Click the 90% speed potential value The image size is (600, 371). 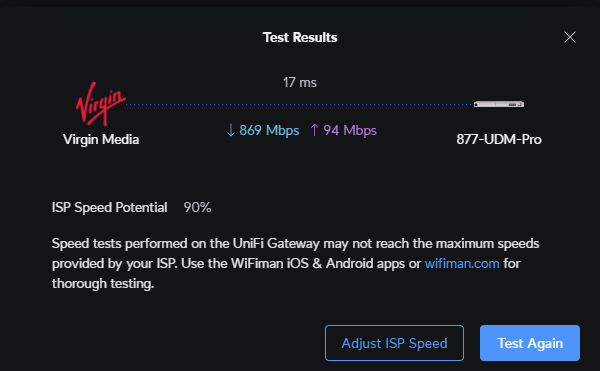coord(197,208)
